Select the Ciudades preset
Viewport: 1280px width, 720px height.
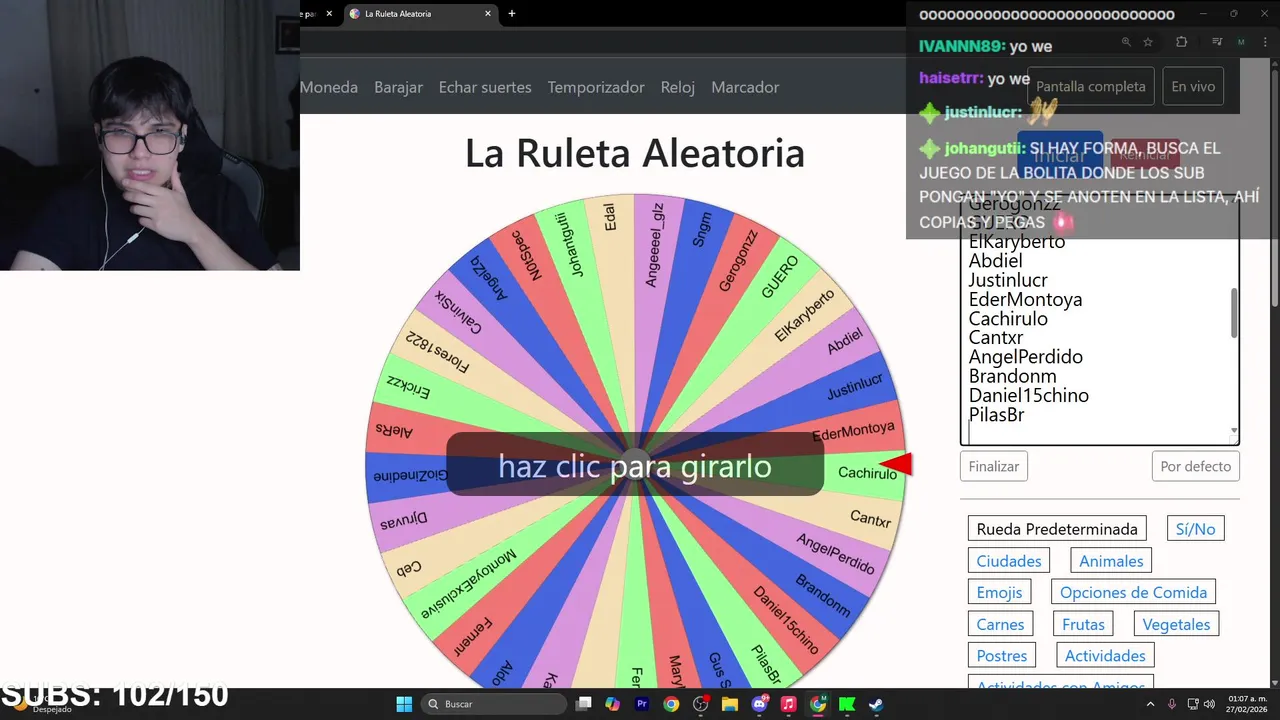[1009, 561]
